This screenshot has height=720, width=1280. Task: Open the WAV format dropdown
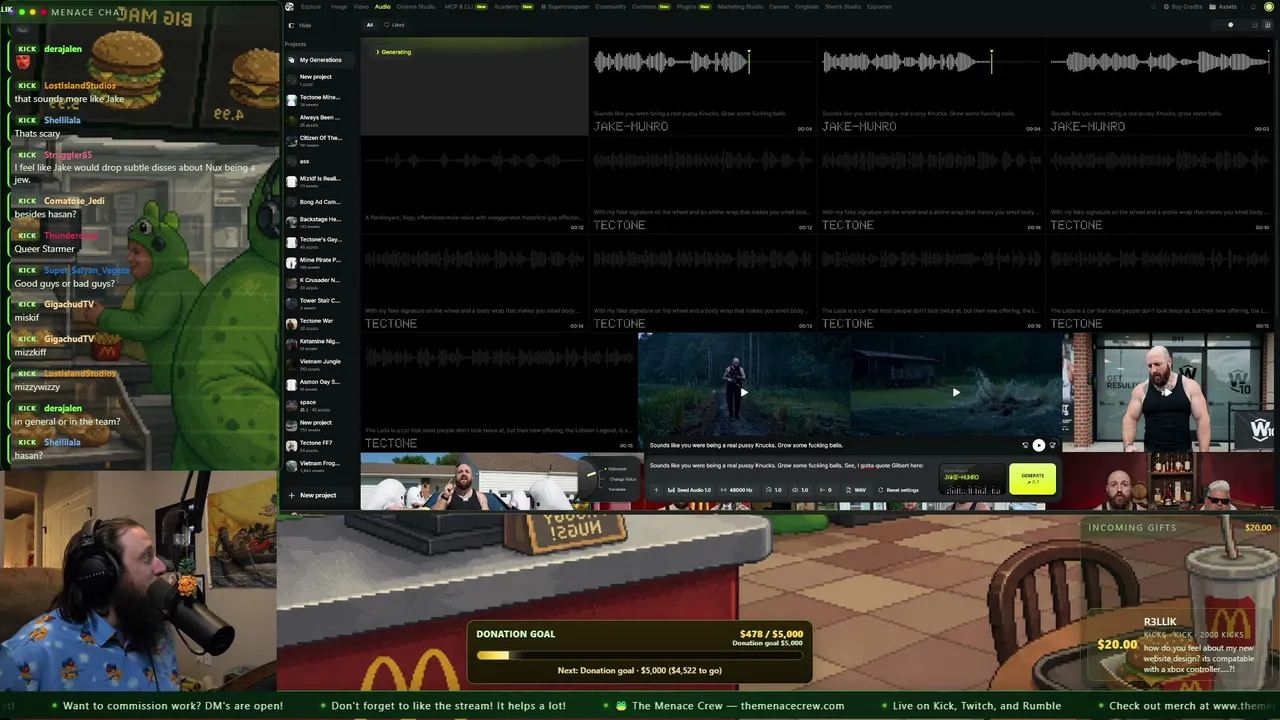[x=856, y=490]
